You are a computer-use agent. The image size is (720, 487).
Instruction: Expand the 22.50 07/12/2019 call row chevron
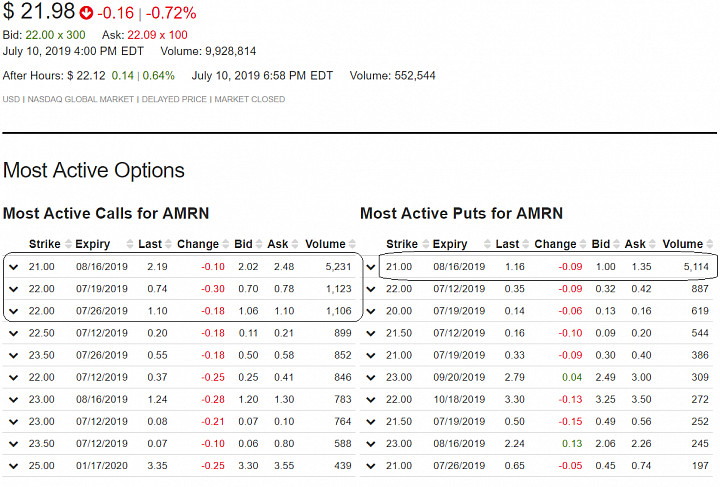pyautogui.click(x=14, y=333)
